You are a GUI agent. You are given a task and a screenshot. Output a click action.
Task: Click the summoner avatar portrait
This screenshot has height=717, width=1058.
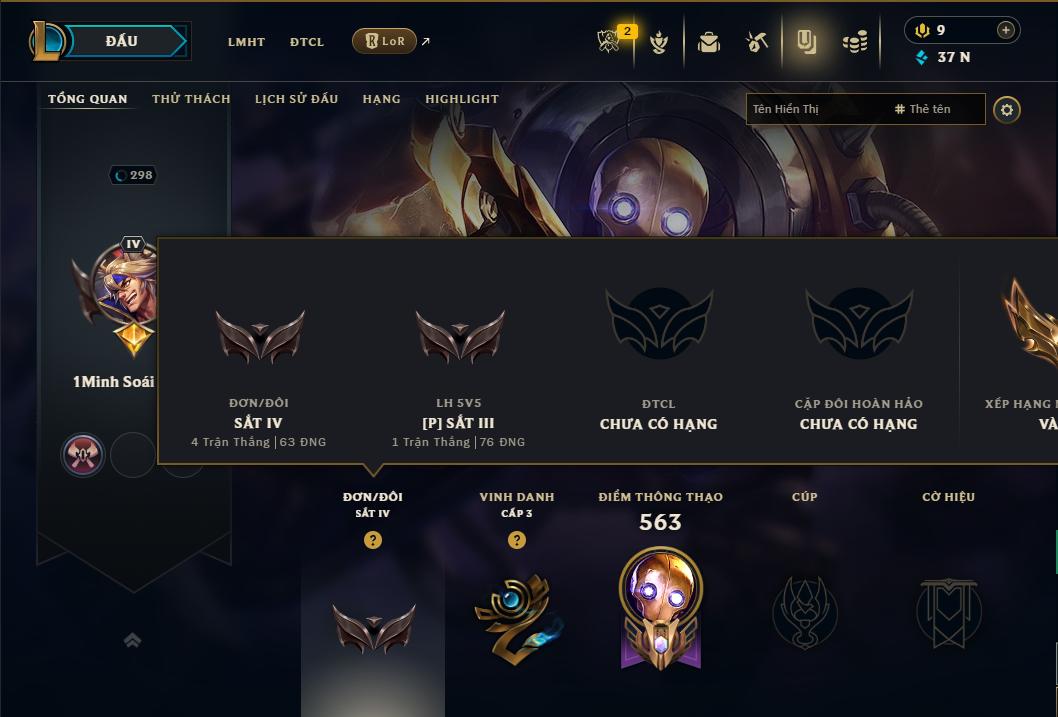[x=128, y=286]
